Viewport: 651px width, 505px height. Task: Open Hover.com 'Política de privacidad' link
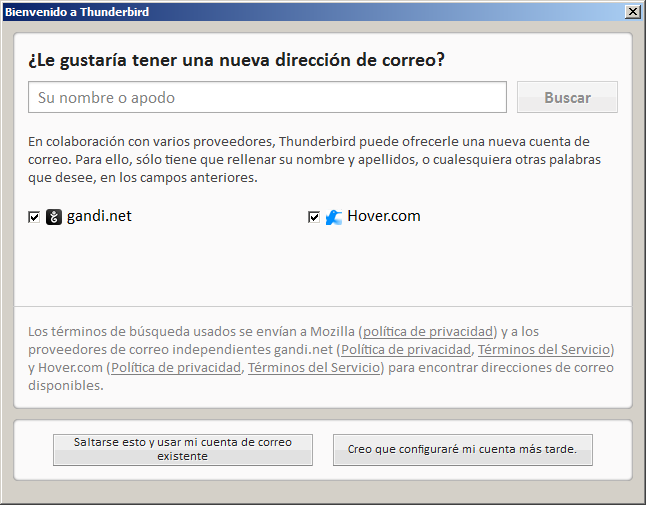(176, 368)
